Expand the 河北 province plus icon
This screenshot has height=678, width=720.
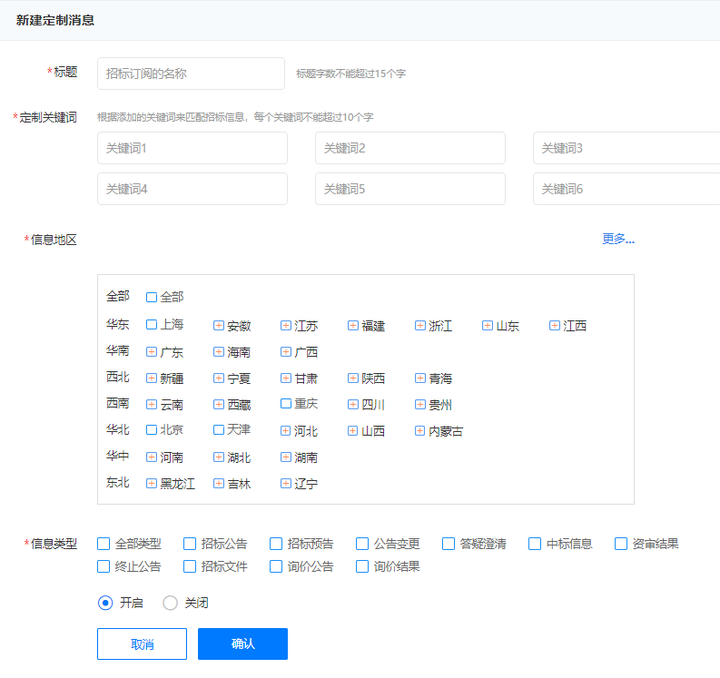pos(286,431)
